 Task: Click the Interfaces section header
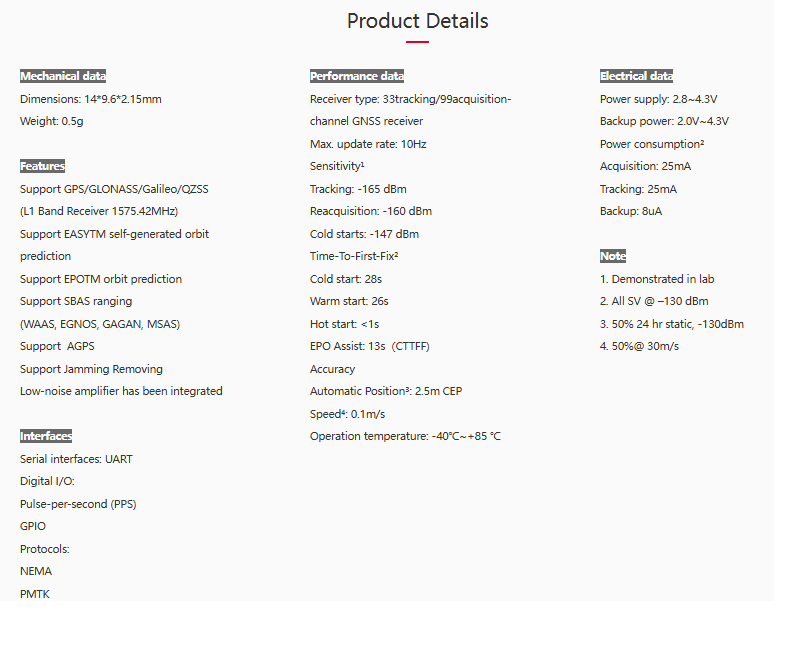tap(46, 436)
